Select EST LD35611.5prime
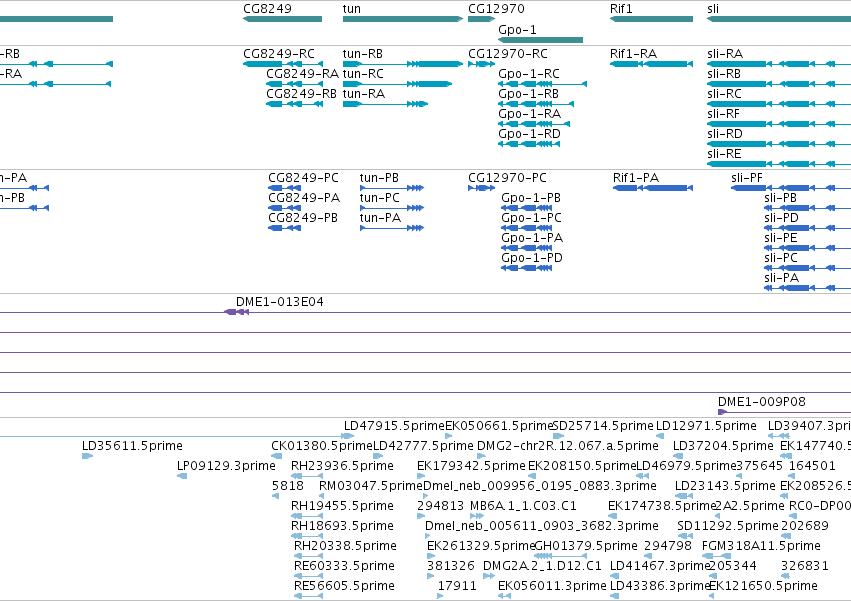 pyautogui.click(x=87, y=456)
